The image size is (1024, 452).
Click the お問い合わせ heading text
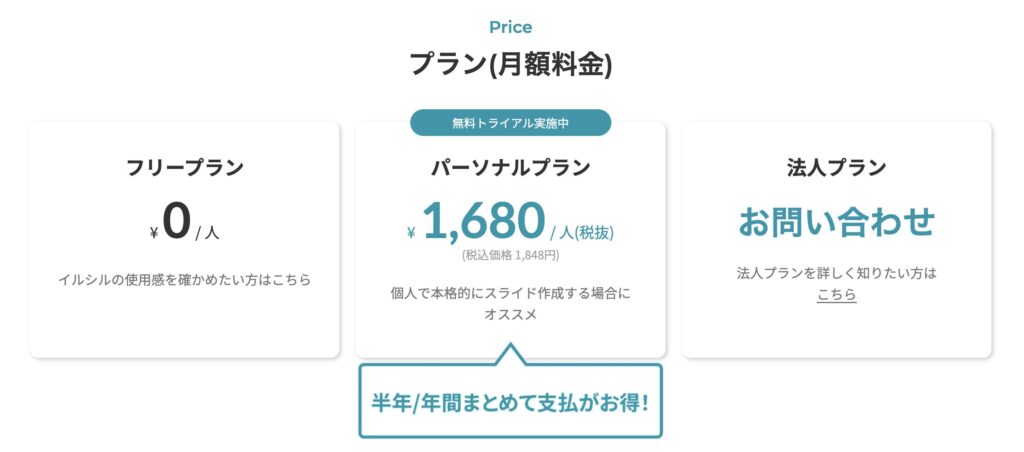click(x=836, y=222)
